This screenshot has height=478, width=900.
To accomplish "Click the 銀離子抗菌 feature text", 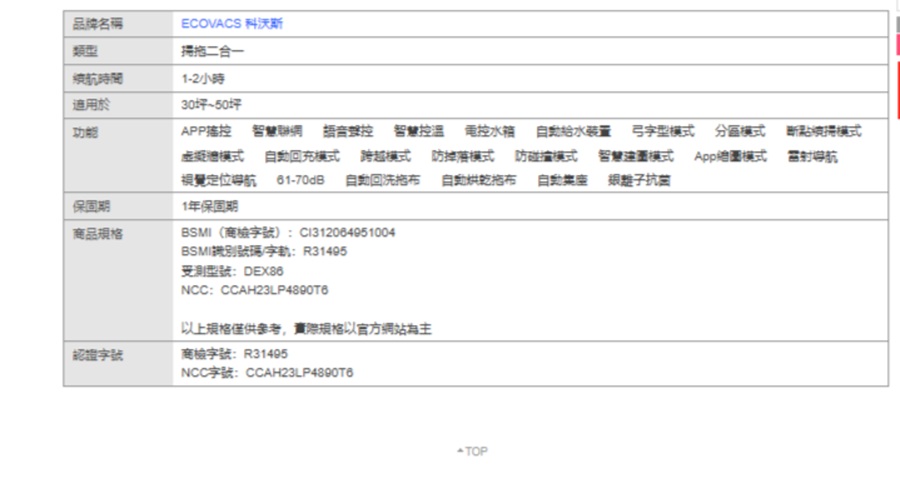I will pyautogui.click(x=639, y=180).
